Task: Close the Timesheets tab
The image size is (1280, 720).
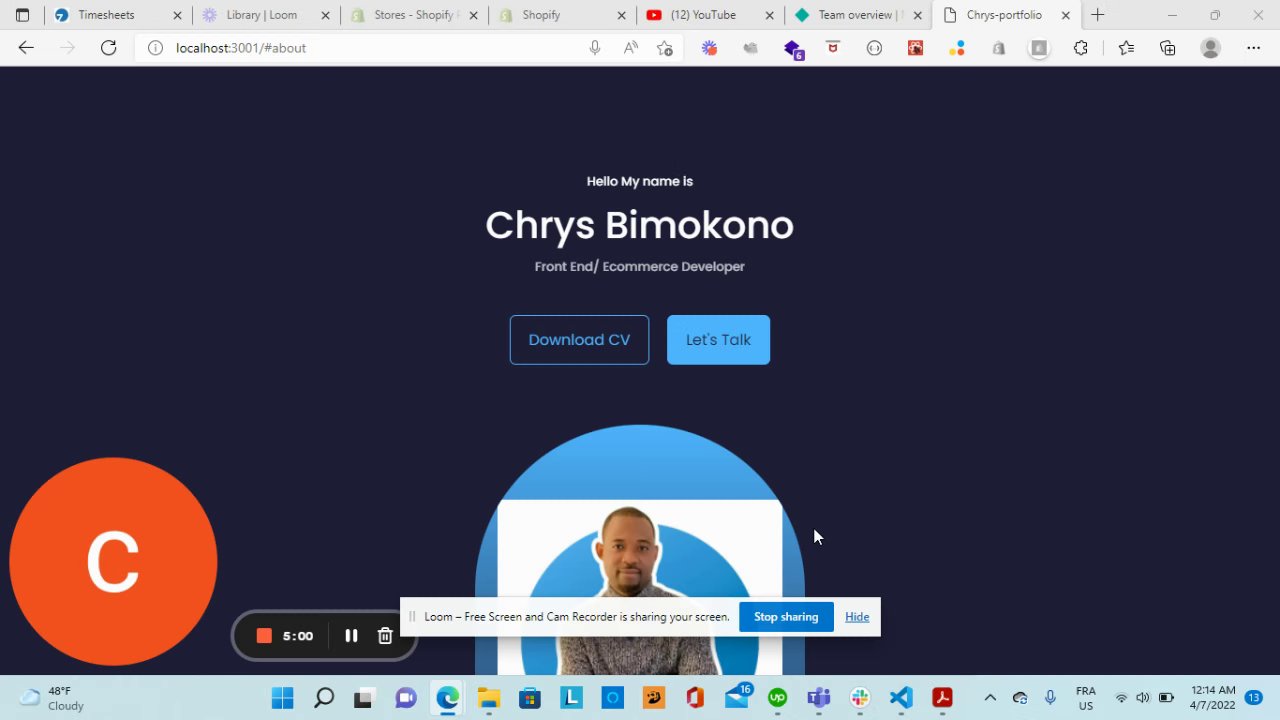Action: coord(177,15)
